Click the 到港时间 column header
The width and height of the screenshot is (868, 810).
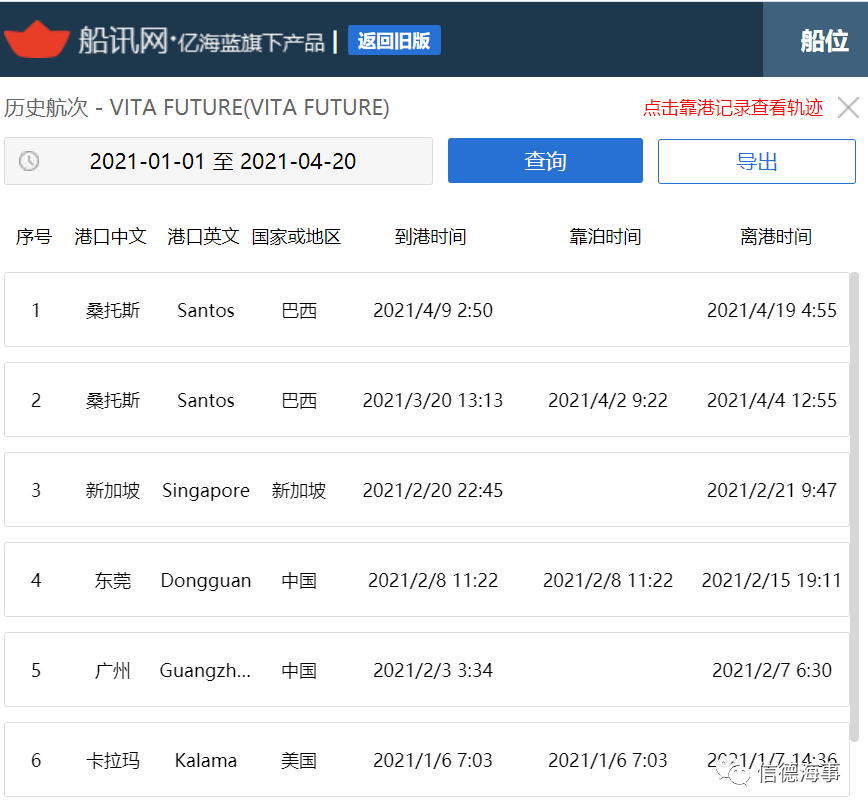pyautogui.click(x=430, y=237)
